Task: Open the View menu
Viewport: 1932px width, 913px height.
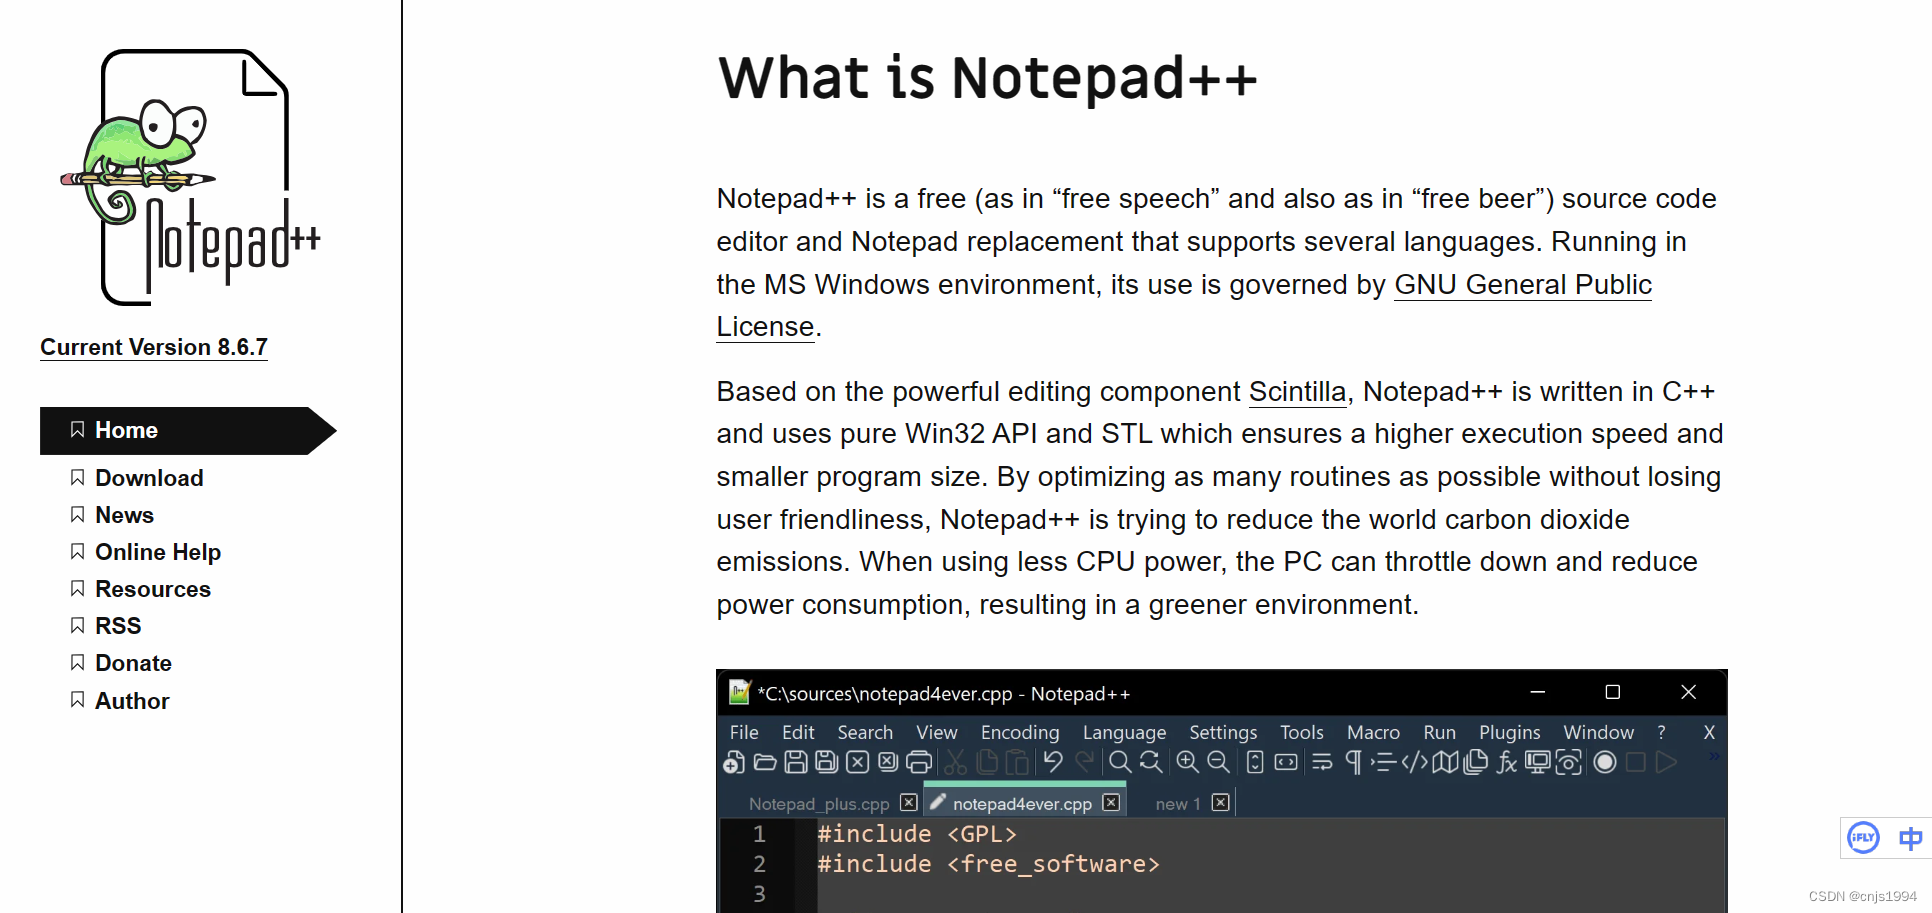Action: pyautogui.click(x=937, y=732)
